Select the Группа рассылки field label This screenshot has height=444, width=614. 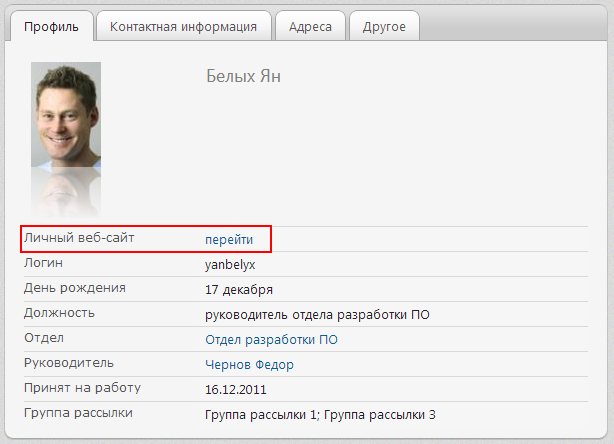point(78,413)
